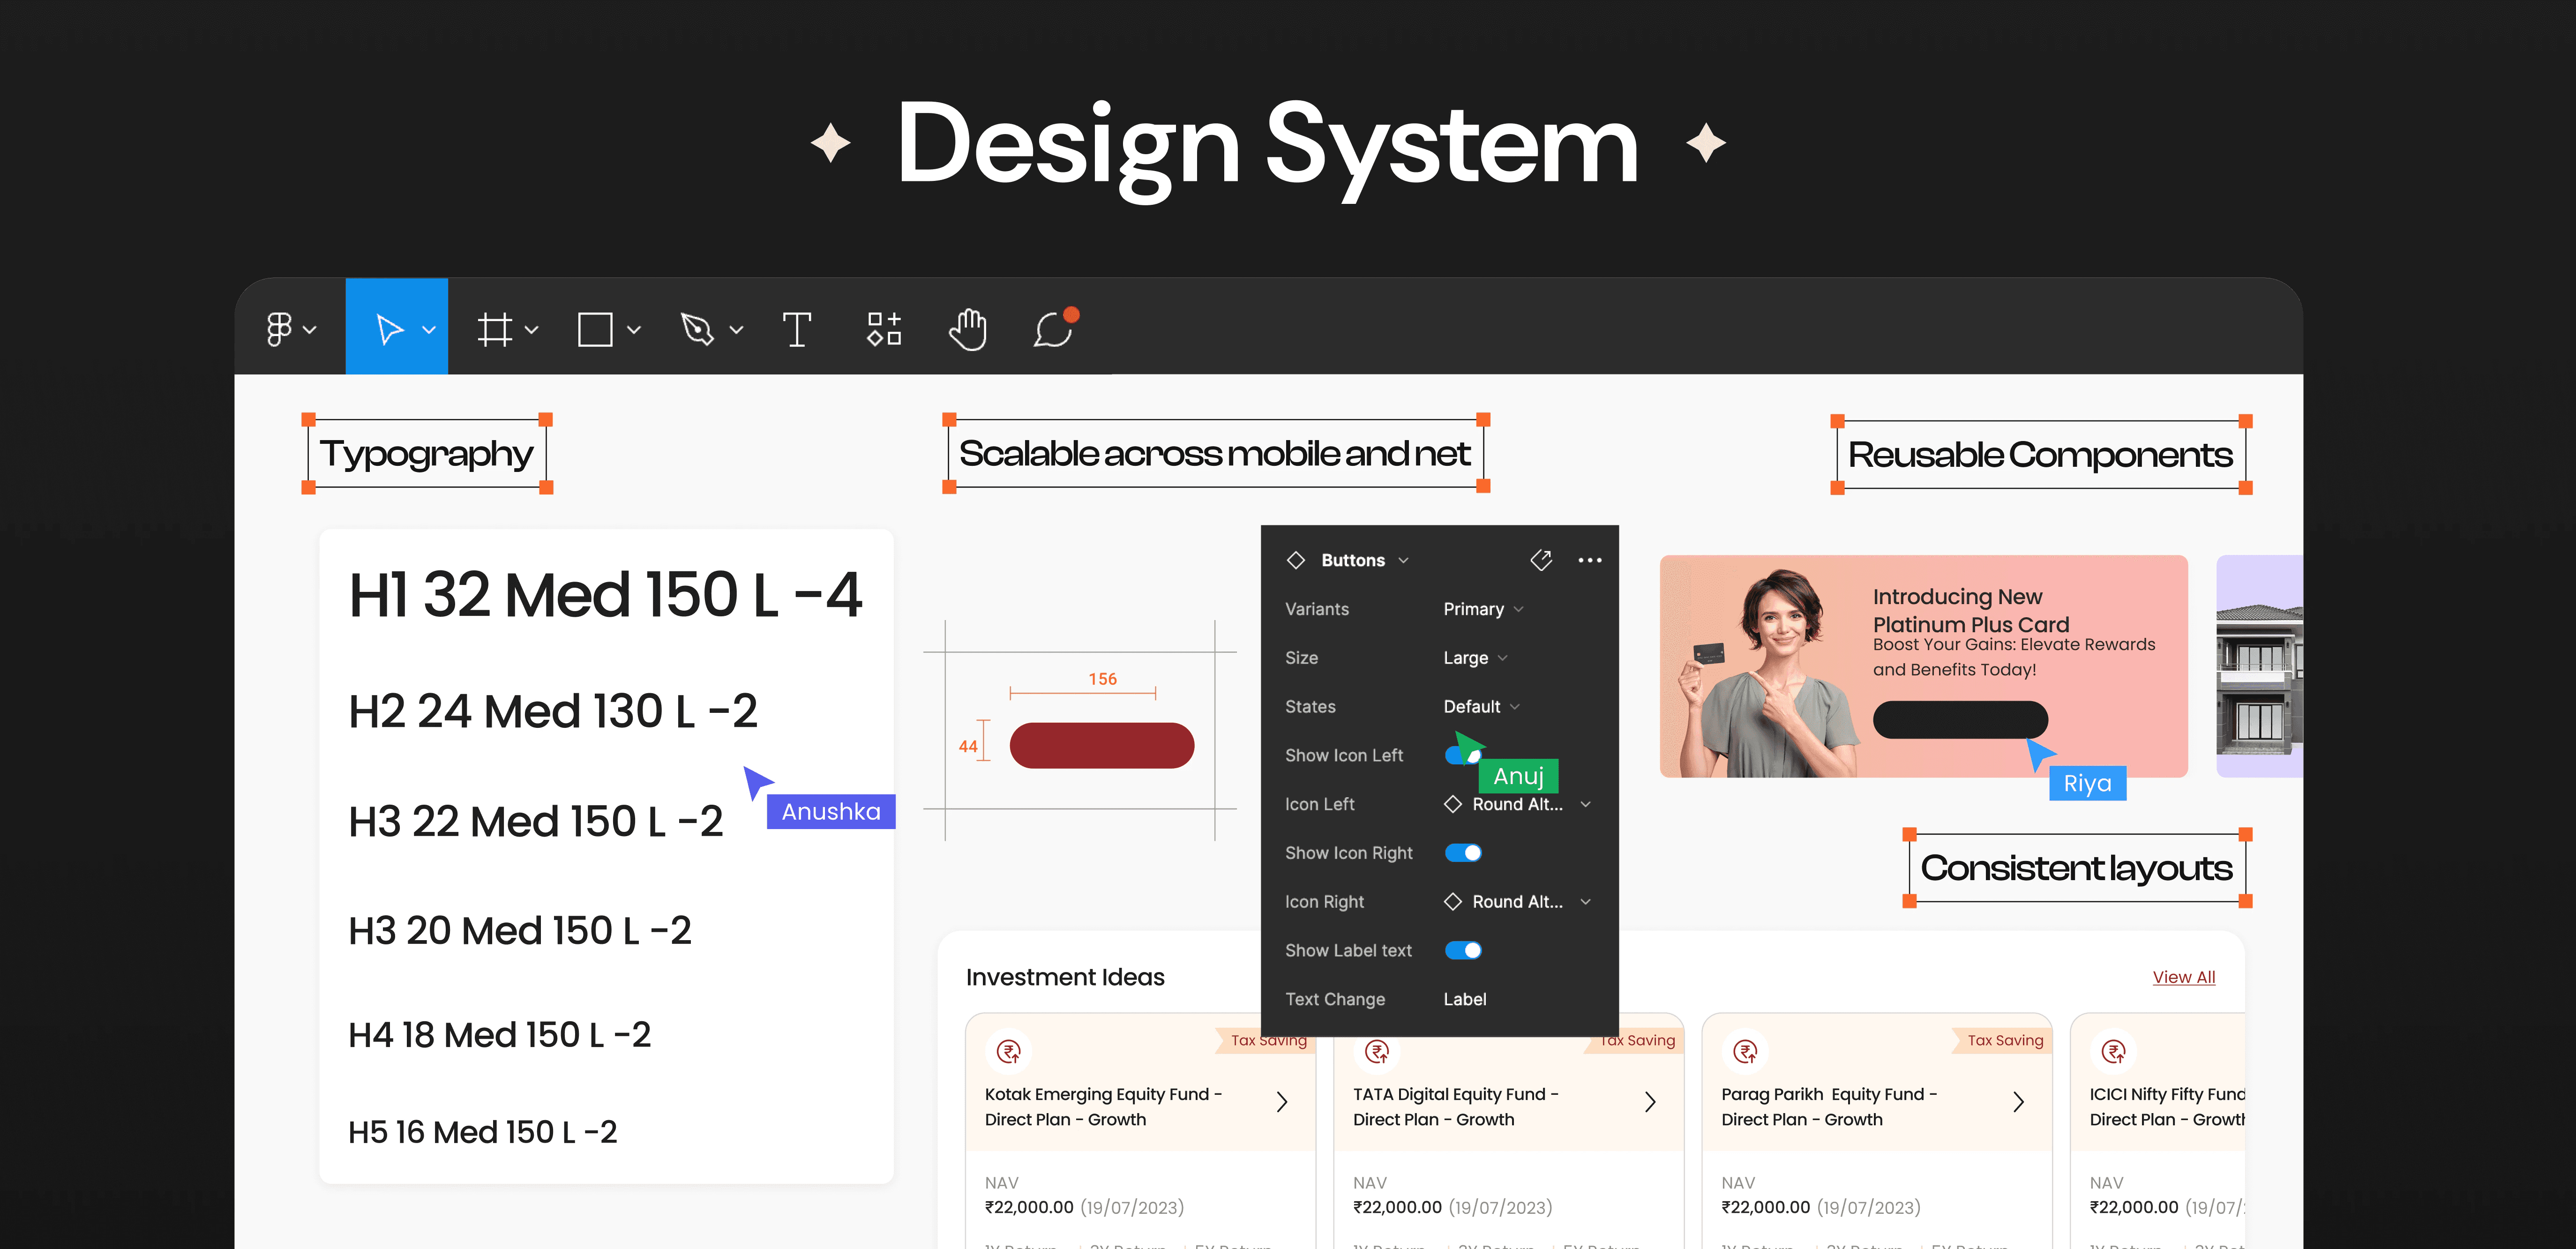Select the Frame tool
This screenshot has width=2576, height=1249.
click(x=494, y=329)
